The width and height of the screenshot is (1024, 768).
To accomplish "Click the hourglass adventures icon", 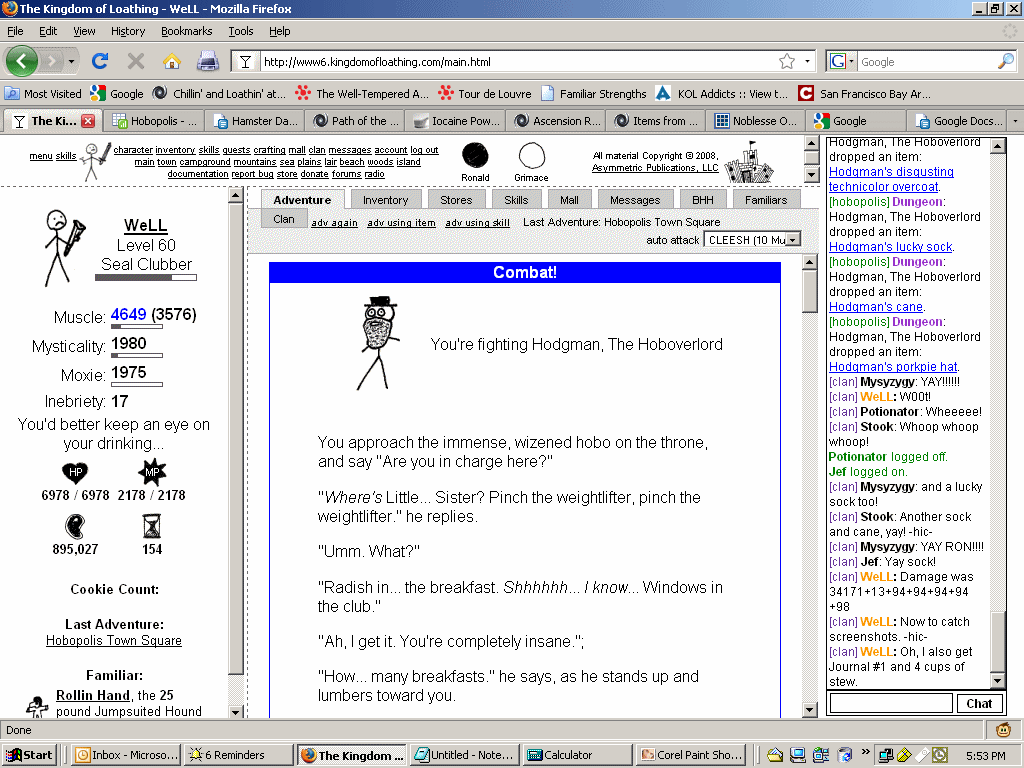I will pyautogui.click(x=152, y=526).
